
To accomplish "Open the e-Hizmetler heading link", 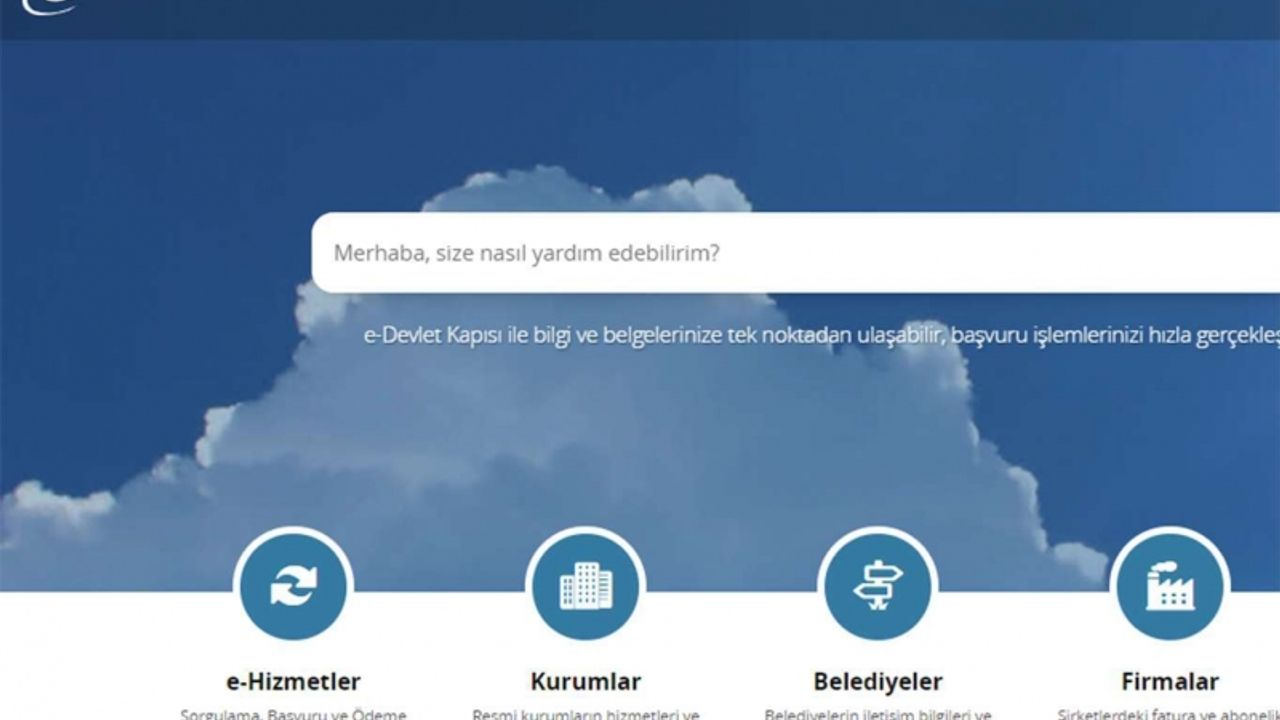I will [x=293, y=682].
